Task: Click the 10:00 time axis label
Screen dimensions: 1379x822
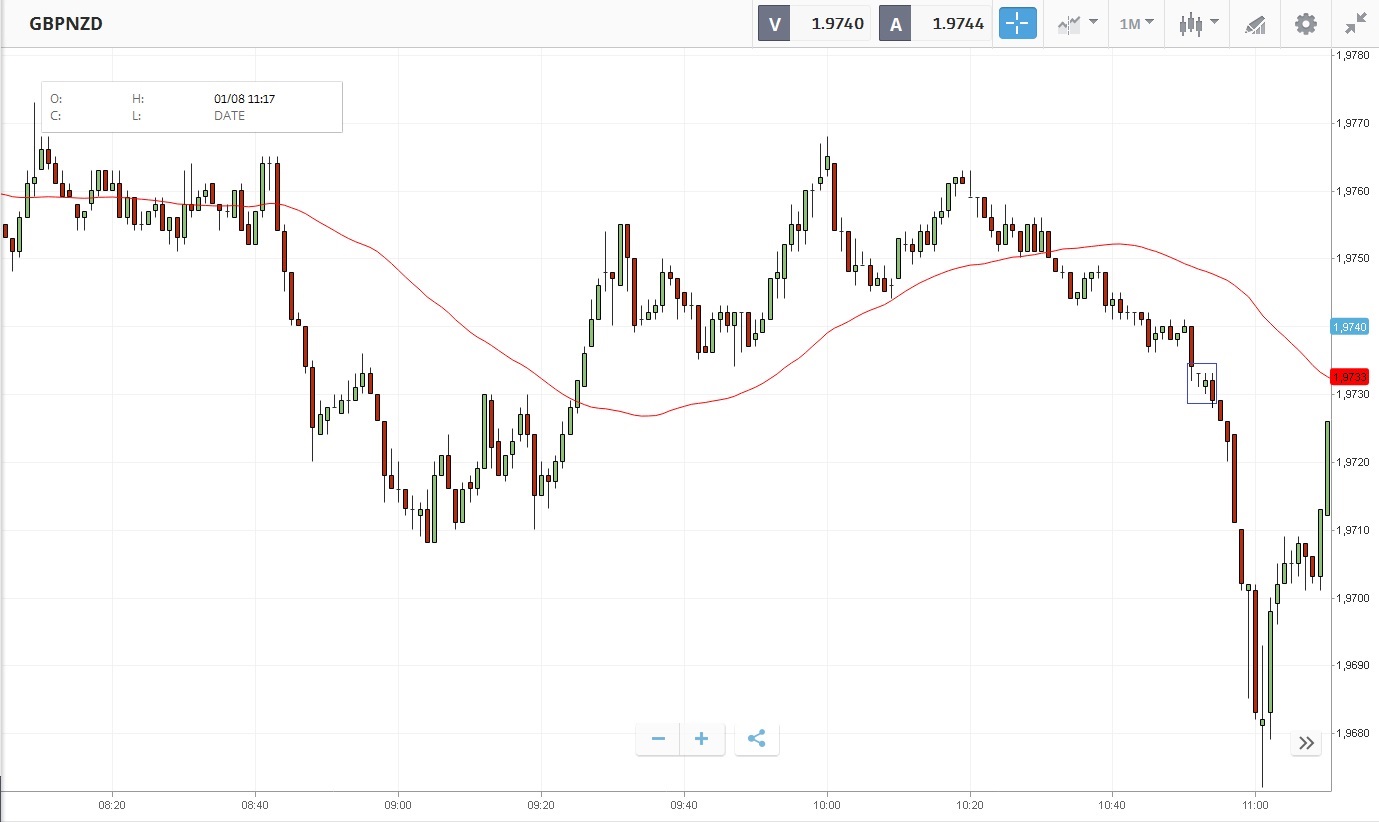Action: 827,805
